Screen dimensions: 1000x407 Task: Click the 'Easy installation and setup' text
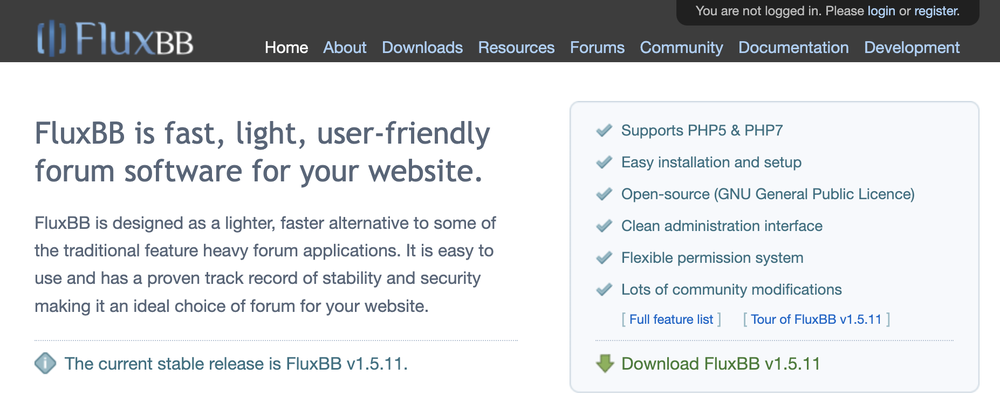(x=711, y=162)
